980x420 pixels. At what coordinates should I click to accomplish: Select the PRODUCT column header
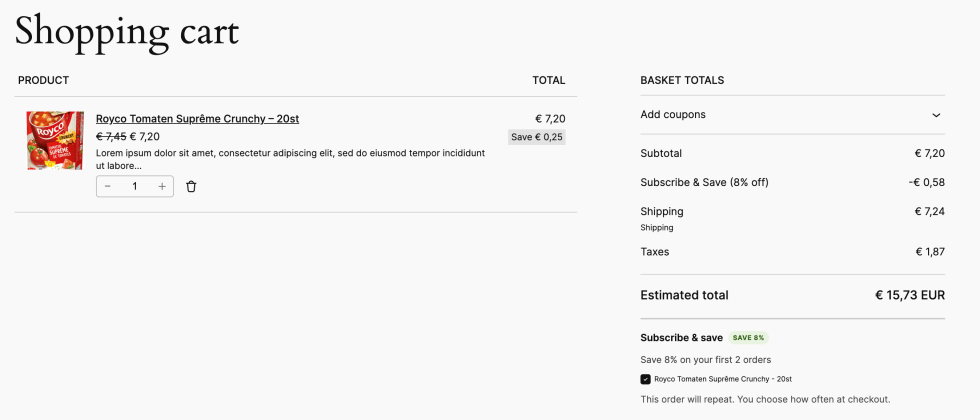click(44, 81)
